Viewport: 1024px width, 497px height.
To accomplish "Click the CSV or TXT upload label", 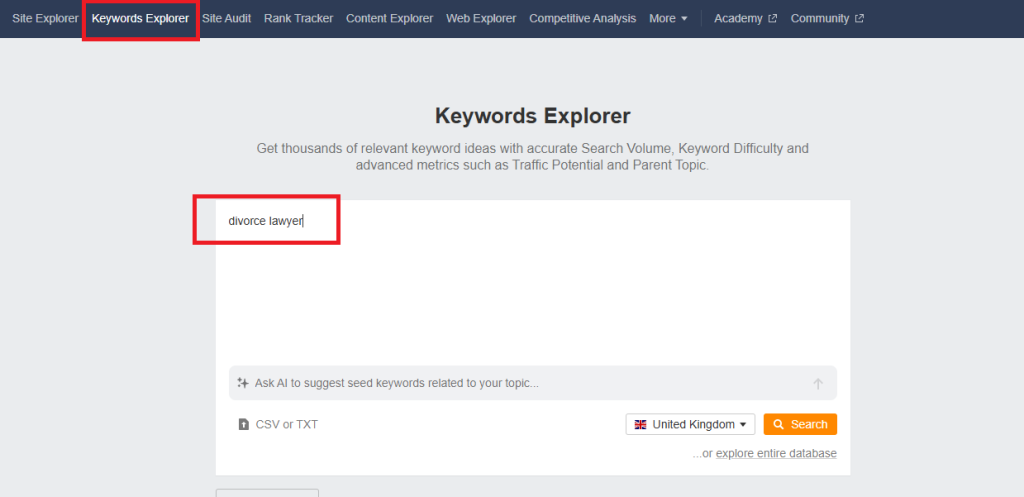I will click(286, 424).
